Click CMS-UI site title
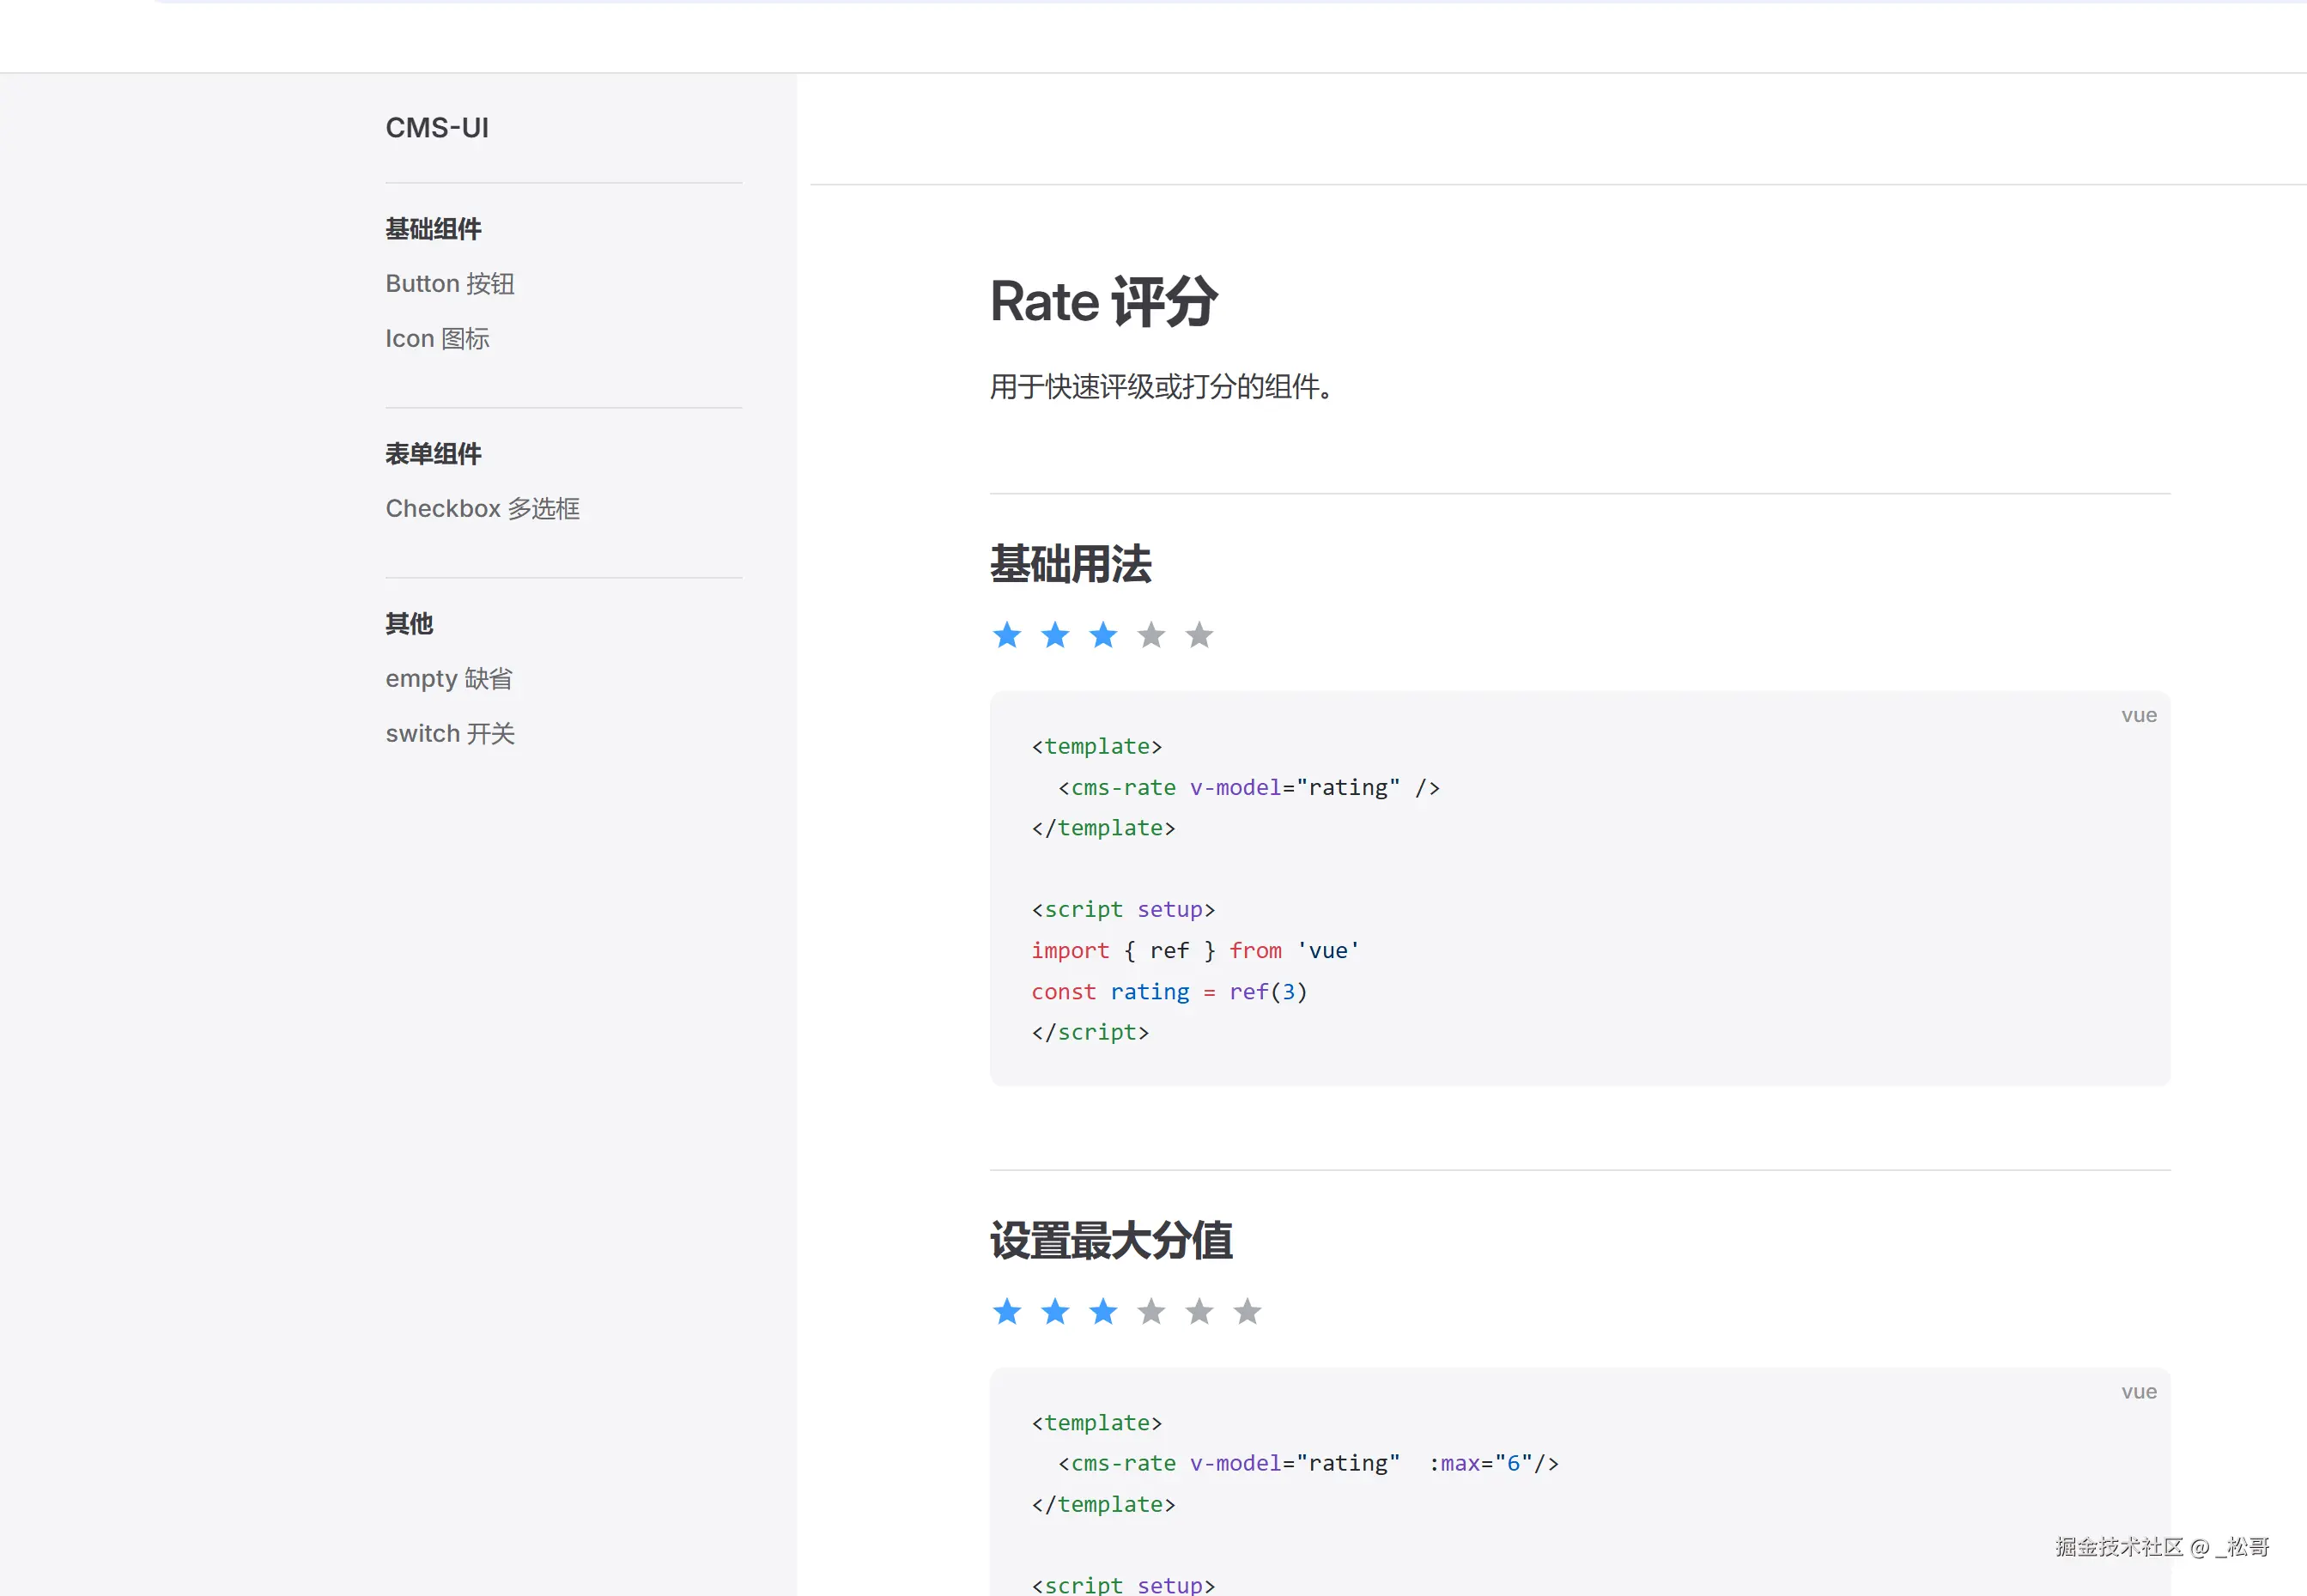Viewport: 2307px width, 1596px height. [437, 128]
